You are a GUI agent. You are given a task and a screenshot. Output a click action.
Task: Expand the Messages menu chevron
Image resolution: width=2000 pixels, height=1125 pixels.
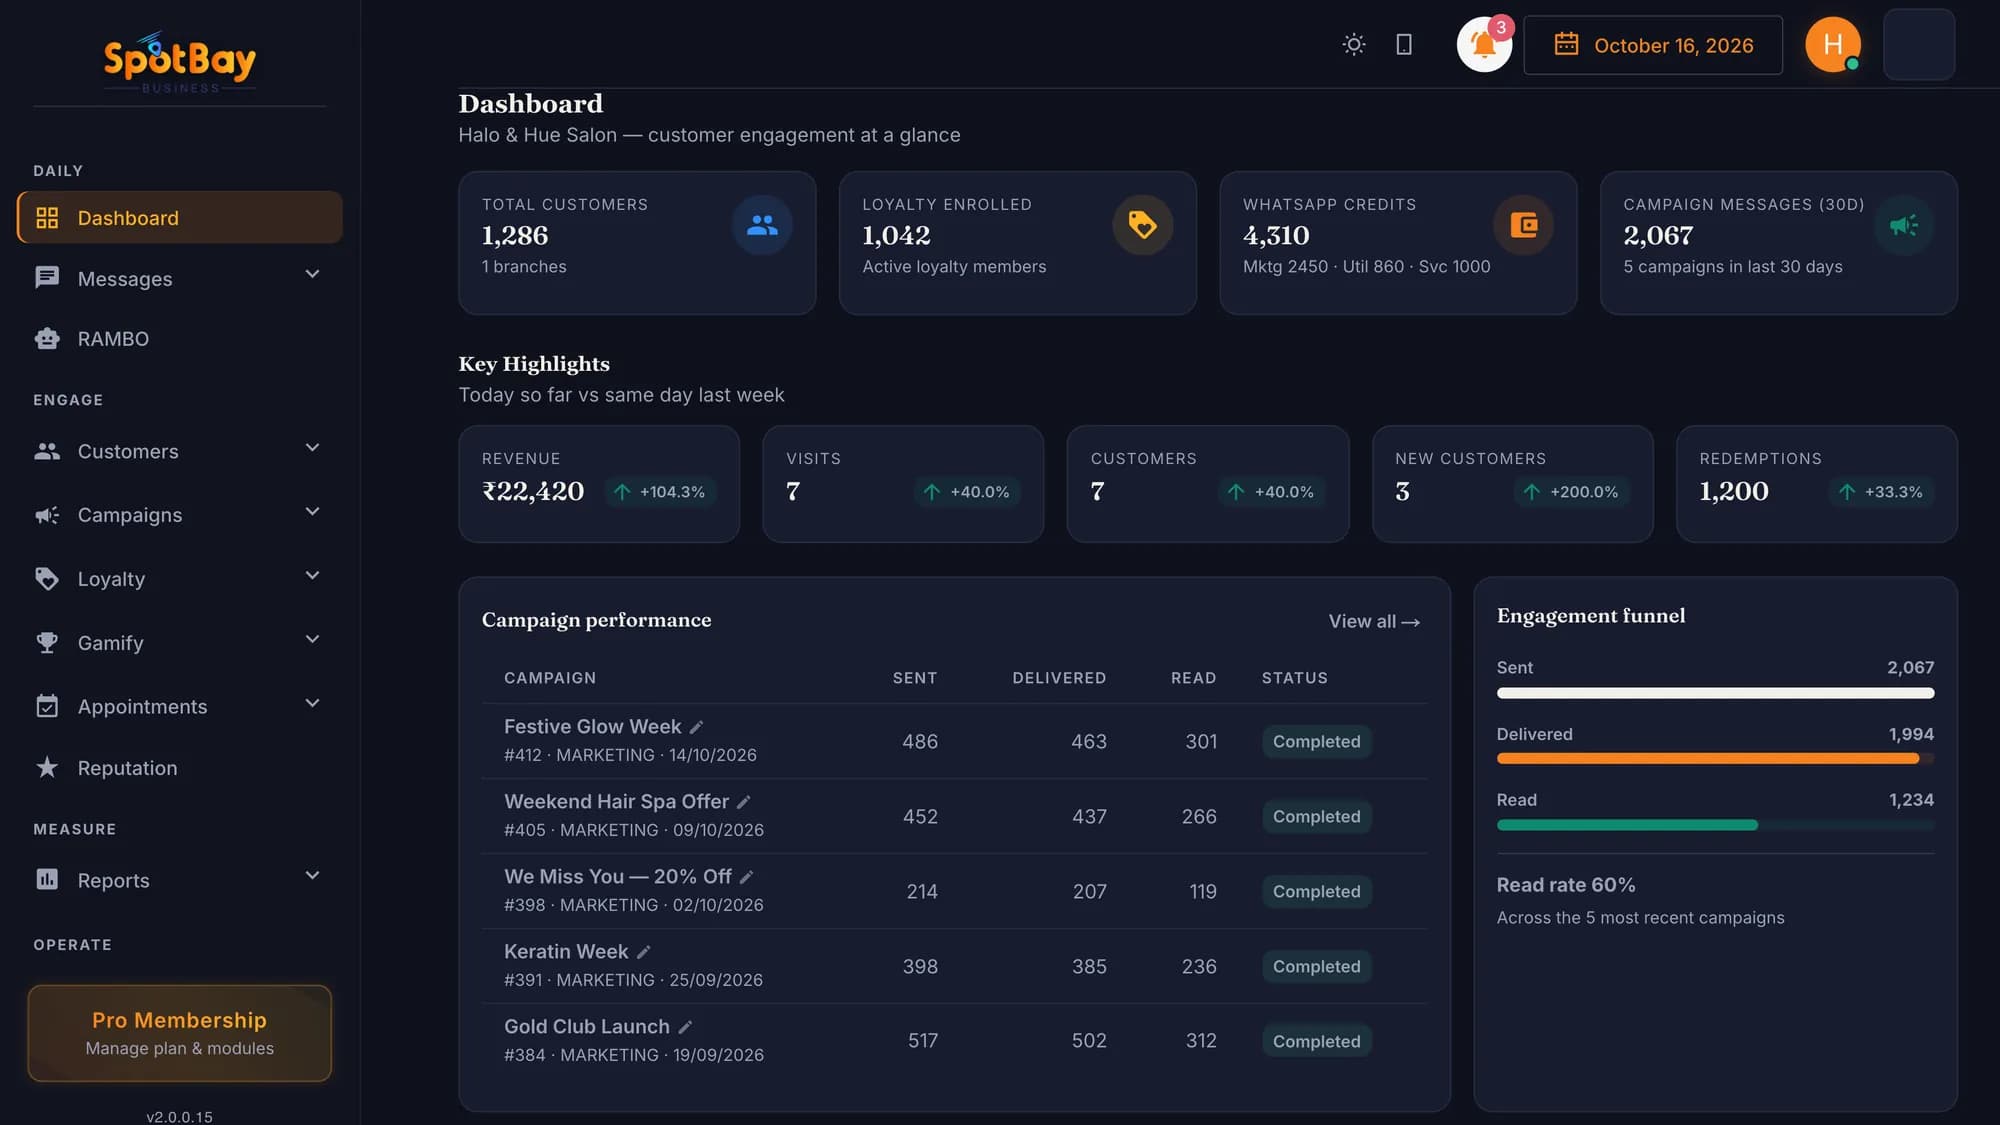[312, 275]
